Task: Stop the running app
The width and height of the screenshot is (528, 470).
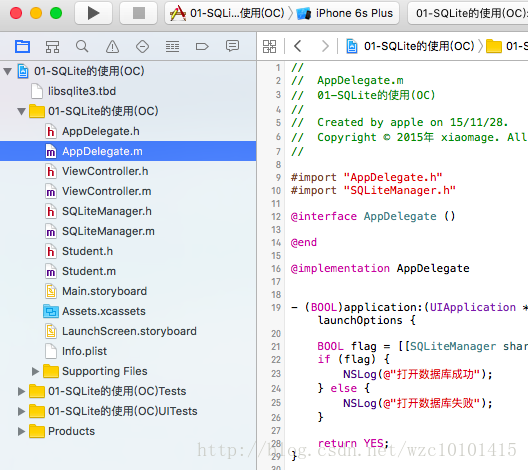Action: coord(138,13)
